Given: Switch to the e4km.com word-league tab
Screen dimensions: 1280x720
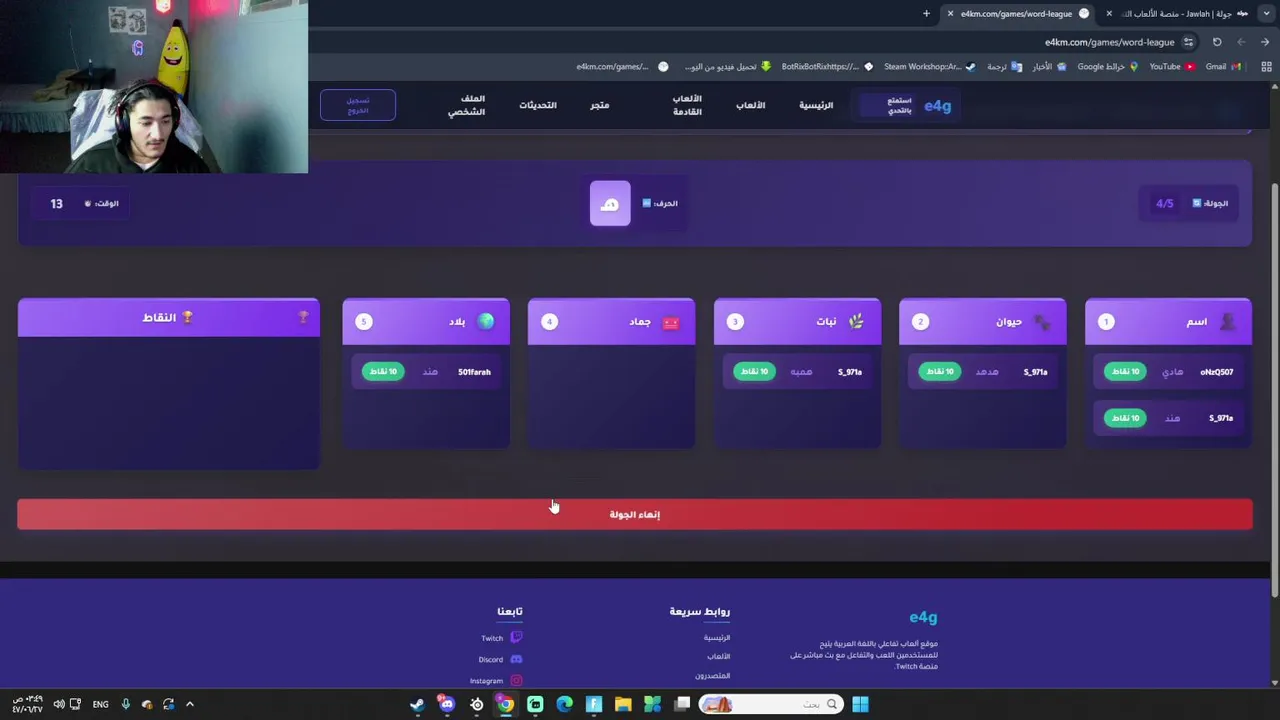Looking at the screenshot, I should point(1017,14).
